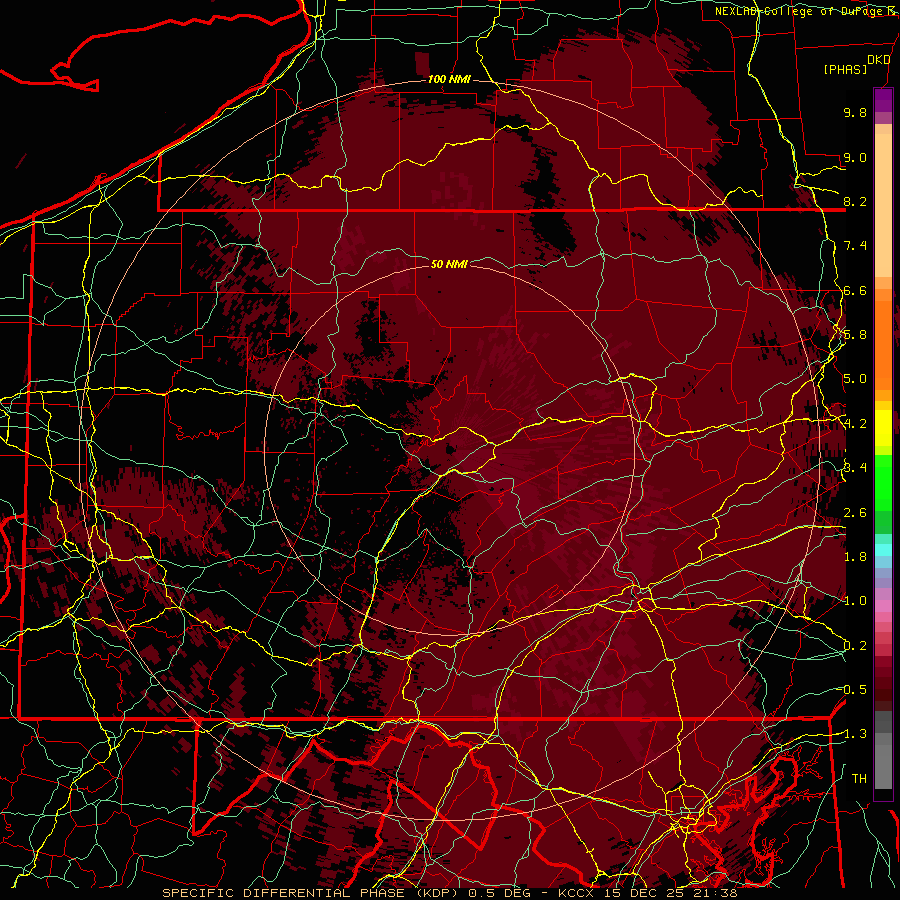Click the 6.6 legend value
Screen dimensions: 900x900
point(855,290)
